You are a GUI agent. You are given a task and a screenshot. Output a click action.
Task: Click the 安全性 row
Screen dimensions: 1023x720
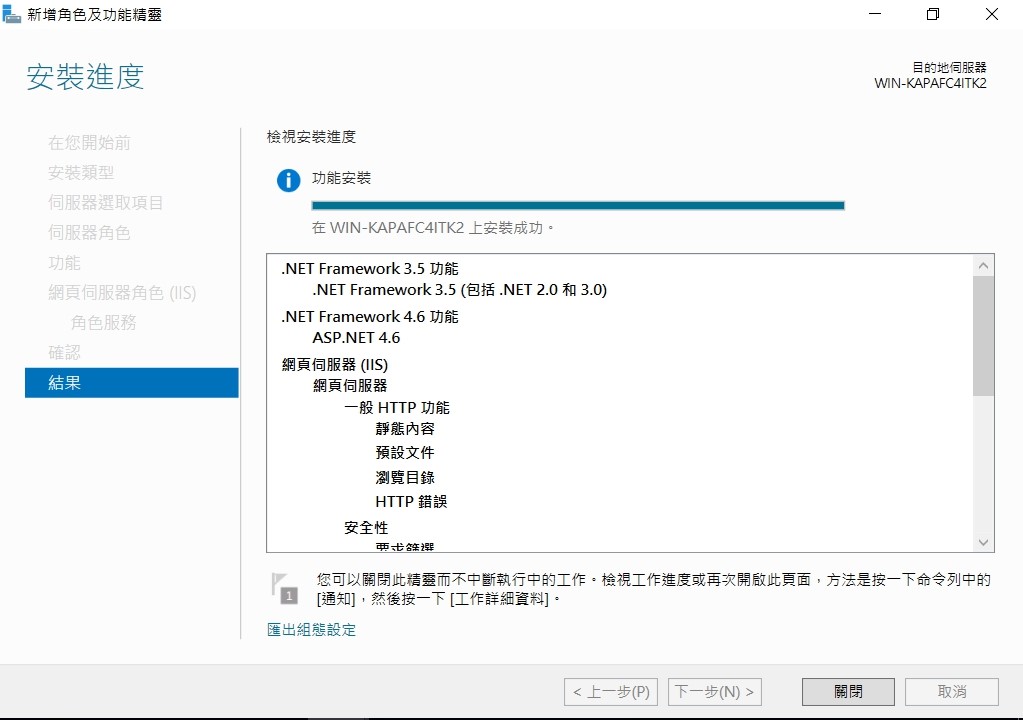click(366, 528)
